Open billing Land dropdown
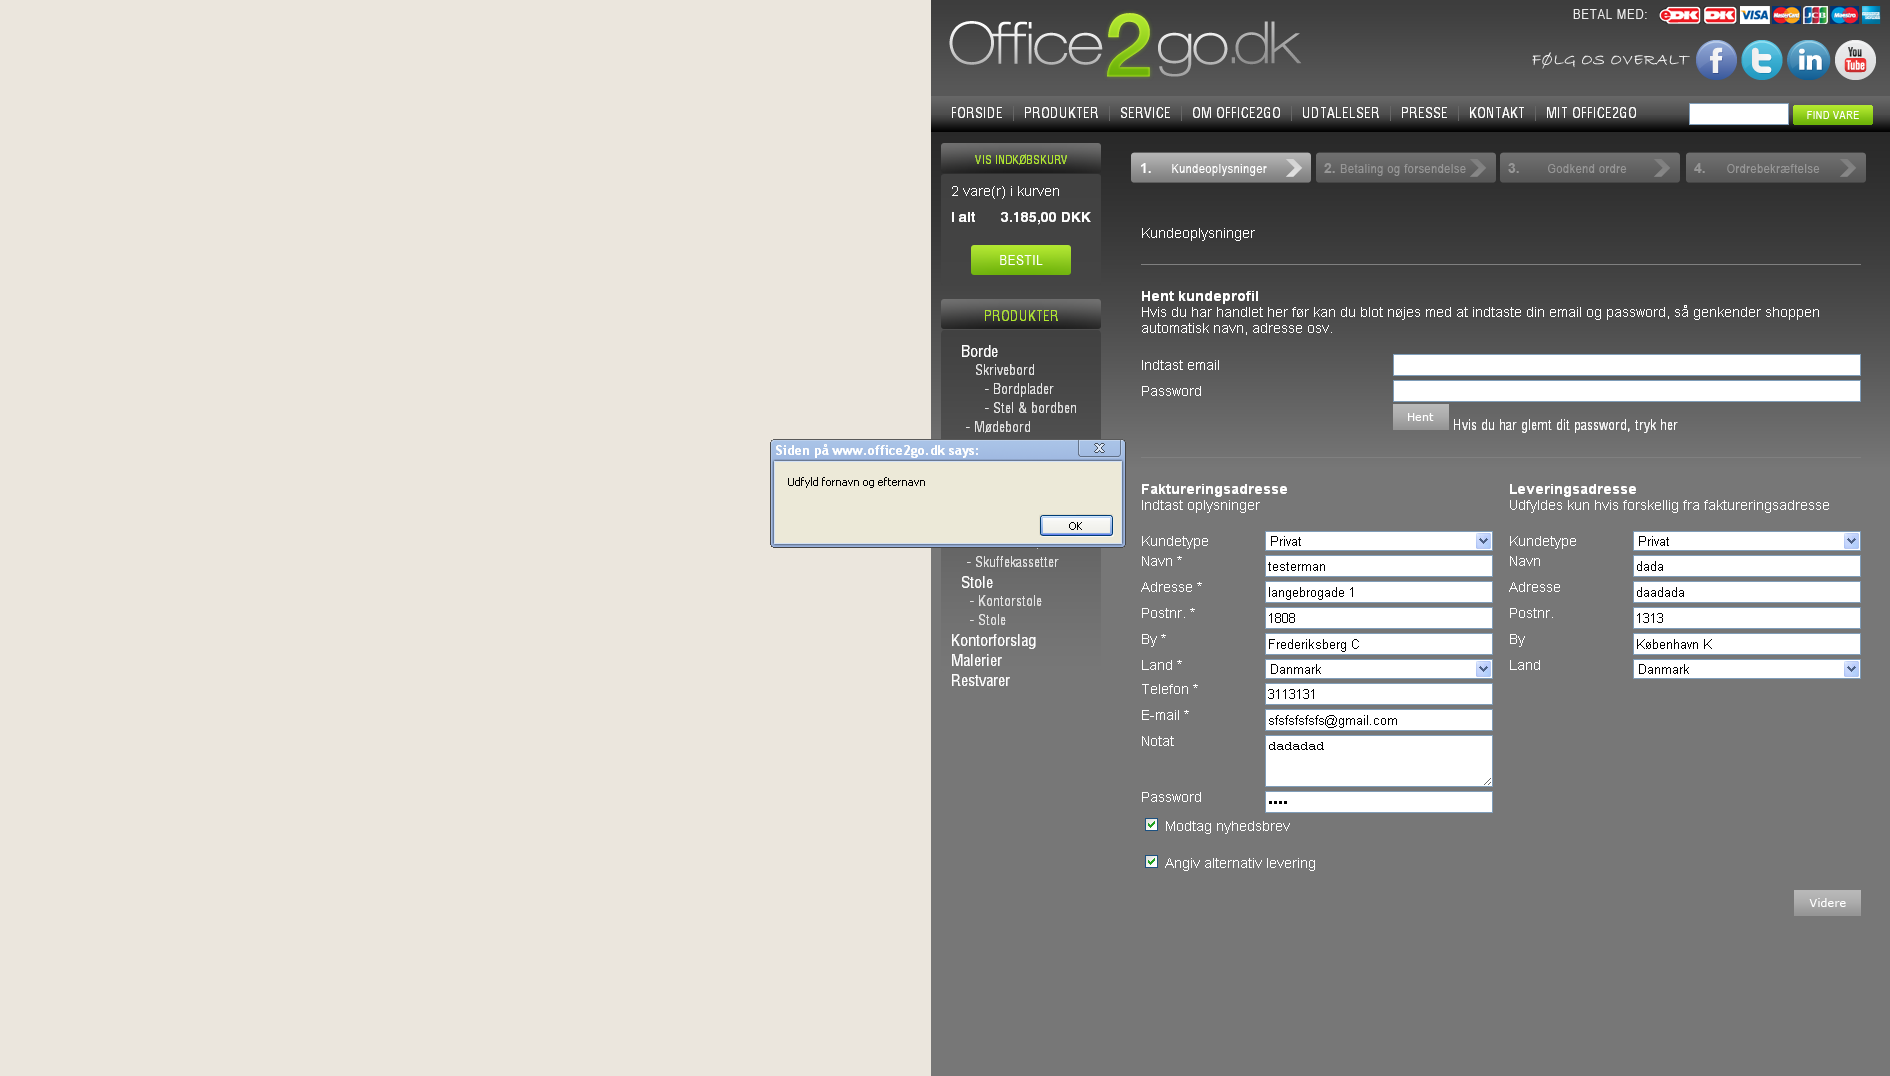The width and height of the screenshot is (1890, 1076). (1378, 669)
